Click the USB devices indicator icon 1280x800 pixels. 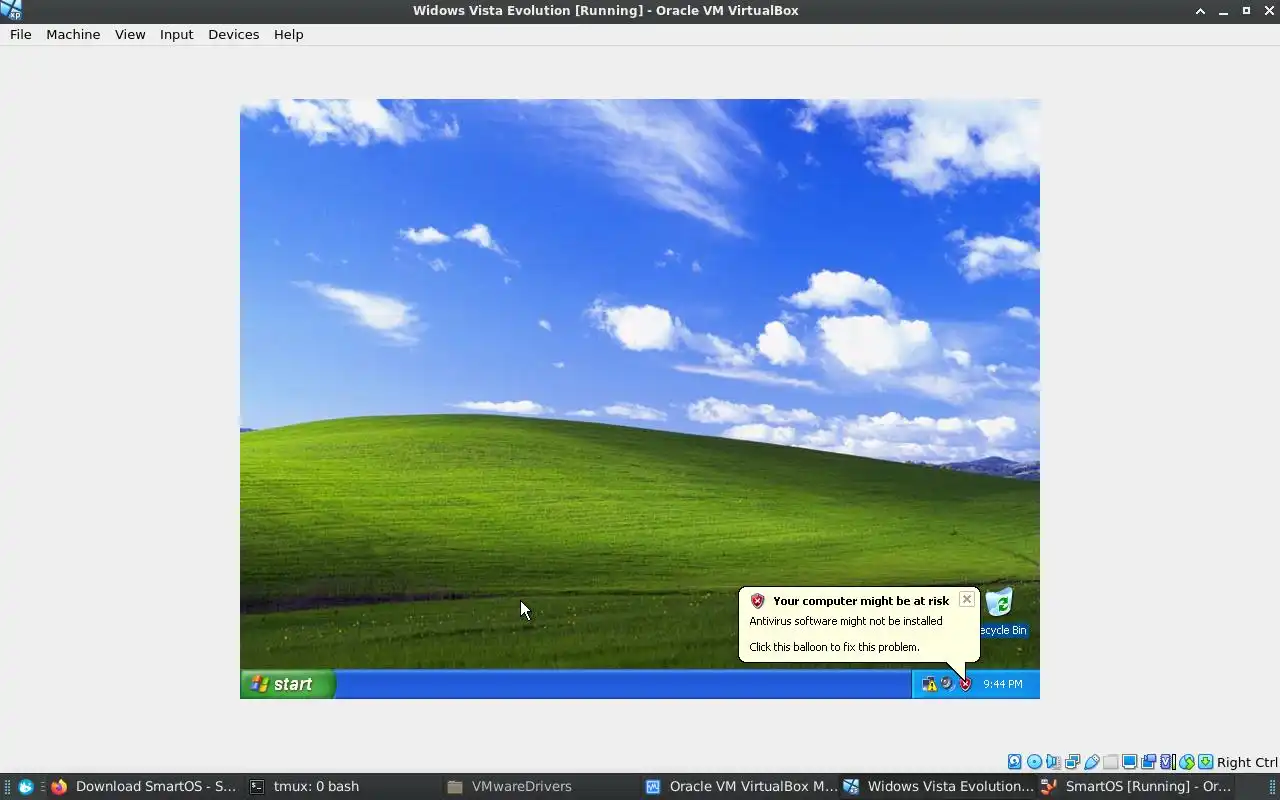pyautogui.click(x=1092, y=762)
